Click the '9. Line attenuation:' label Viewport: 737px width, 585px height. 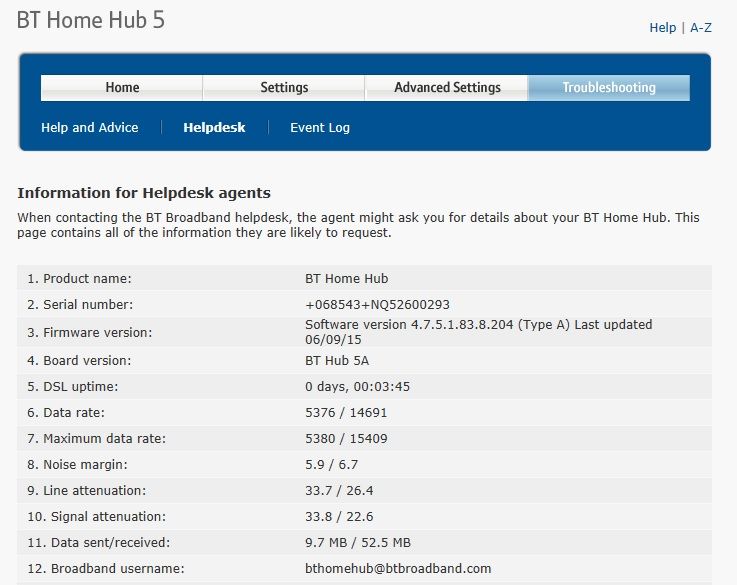point(86,491)
